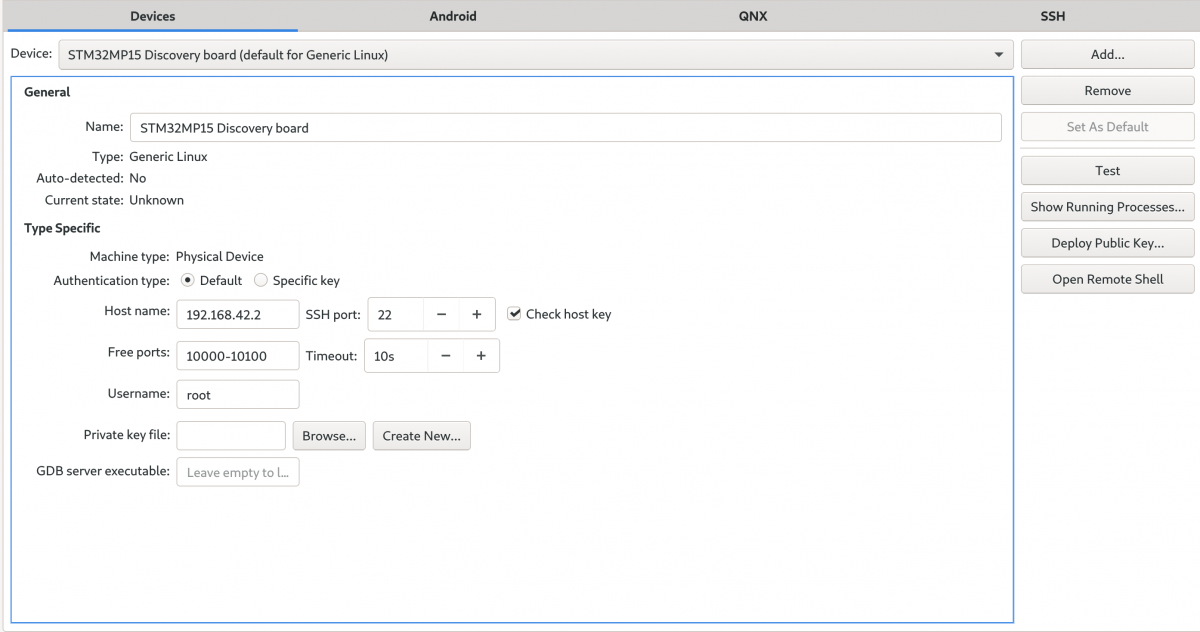Select Specific key authentication type
Screen dimensions: 1200x632
[x=261, y=281]
